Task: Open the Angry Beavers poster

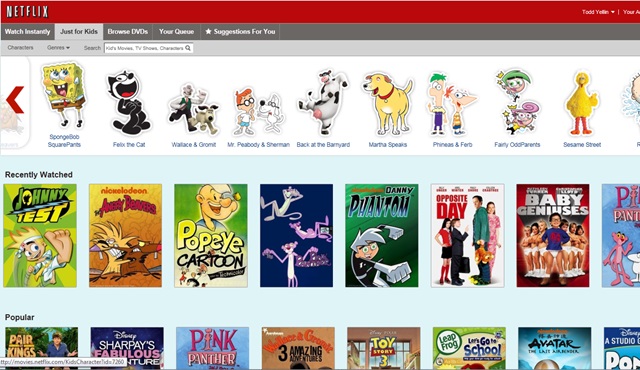Action: pos(125,235)
